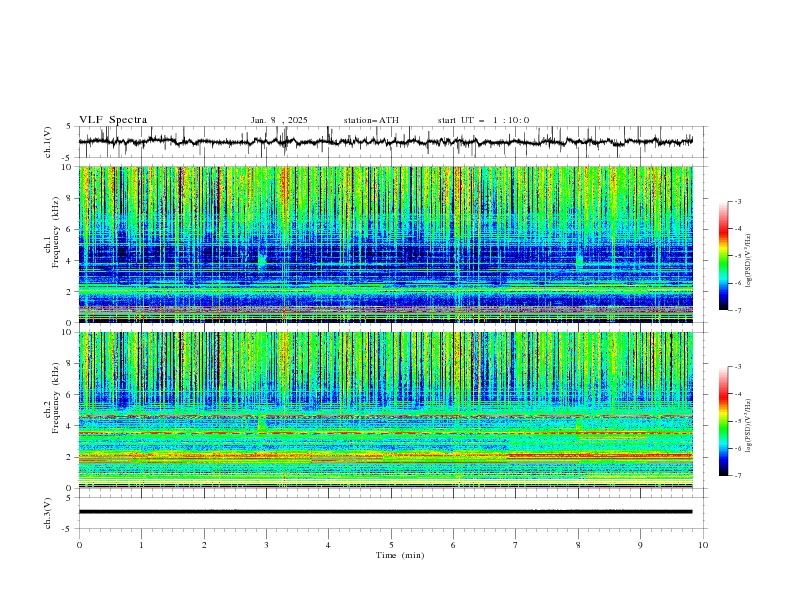792x612 pixels.
Task: Click the ch.1 colorbar log(PSD) label
Action: click(x=749, y=261)
